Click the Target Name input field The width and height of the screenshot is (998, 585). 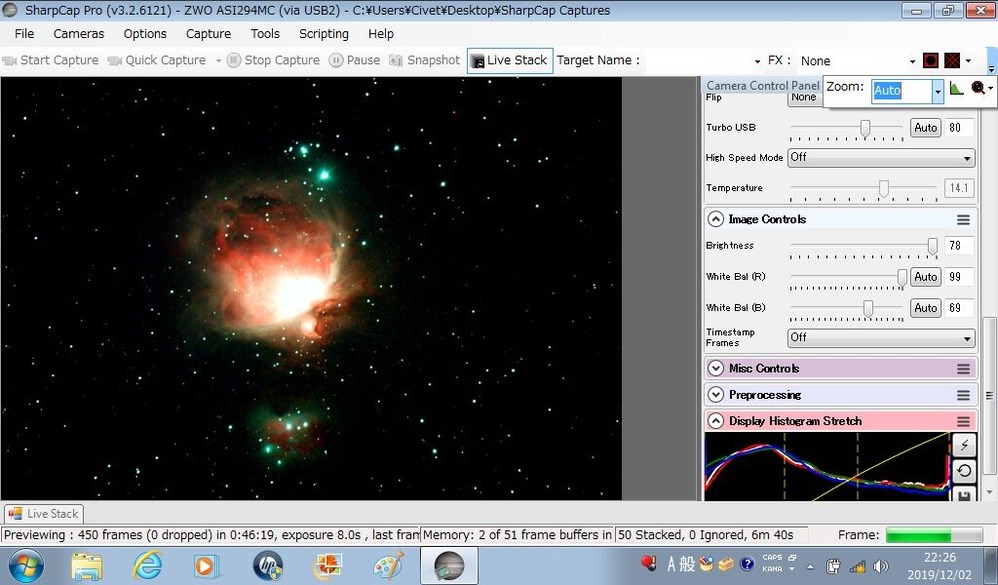point(698,61)
